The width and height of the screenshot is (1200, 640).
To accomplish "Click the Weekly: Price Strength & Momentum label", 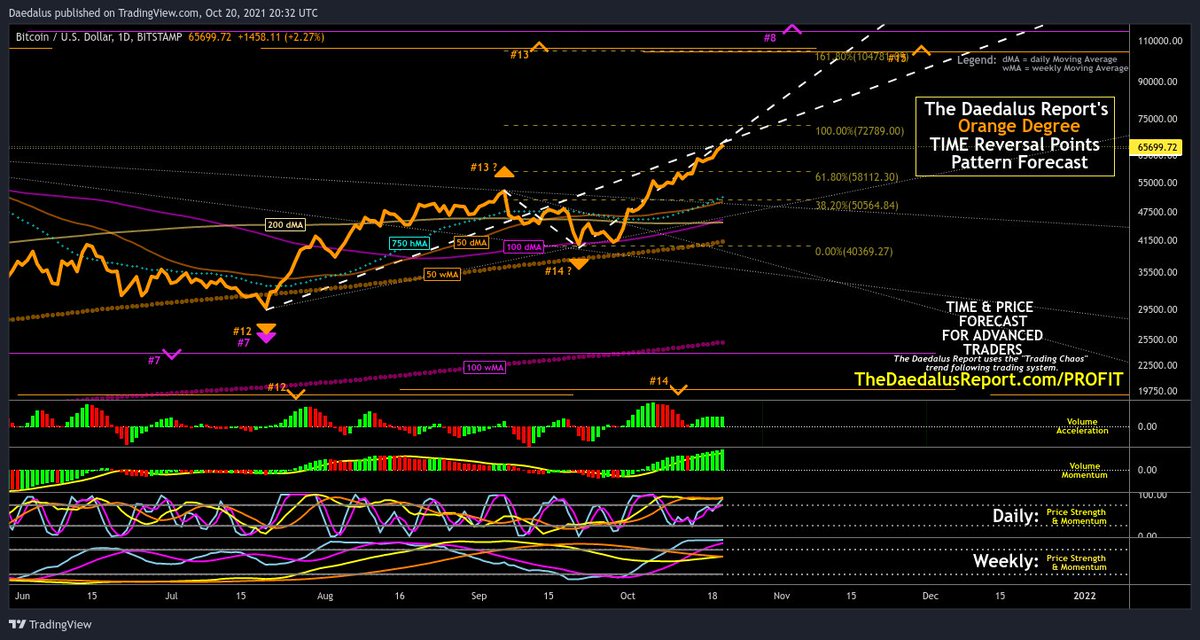I will [x=1039, y=562].
